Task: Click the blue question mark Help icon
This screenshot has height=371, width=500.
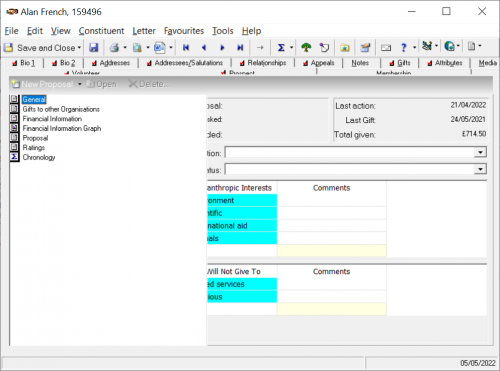Action: [404, 48]
